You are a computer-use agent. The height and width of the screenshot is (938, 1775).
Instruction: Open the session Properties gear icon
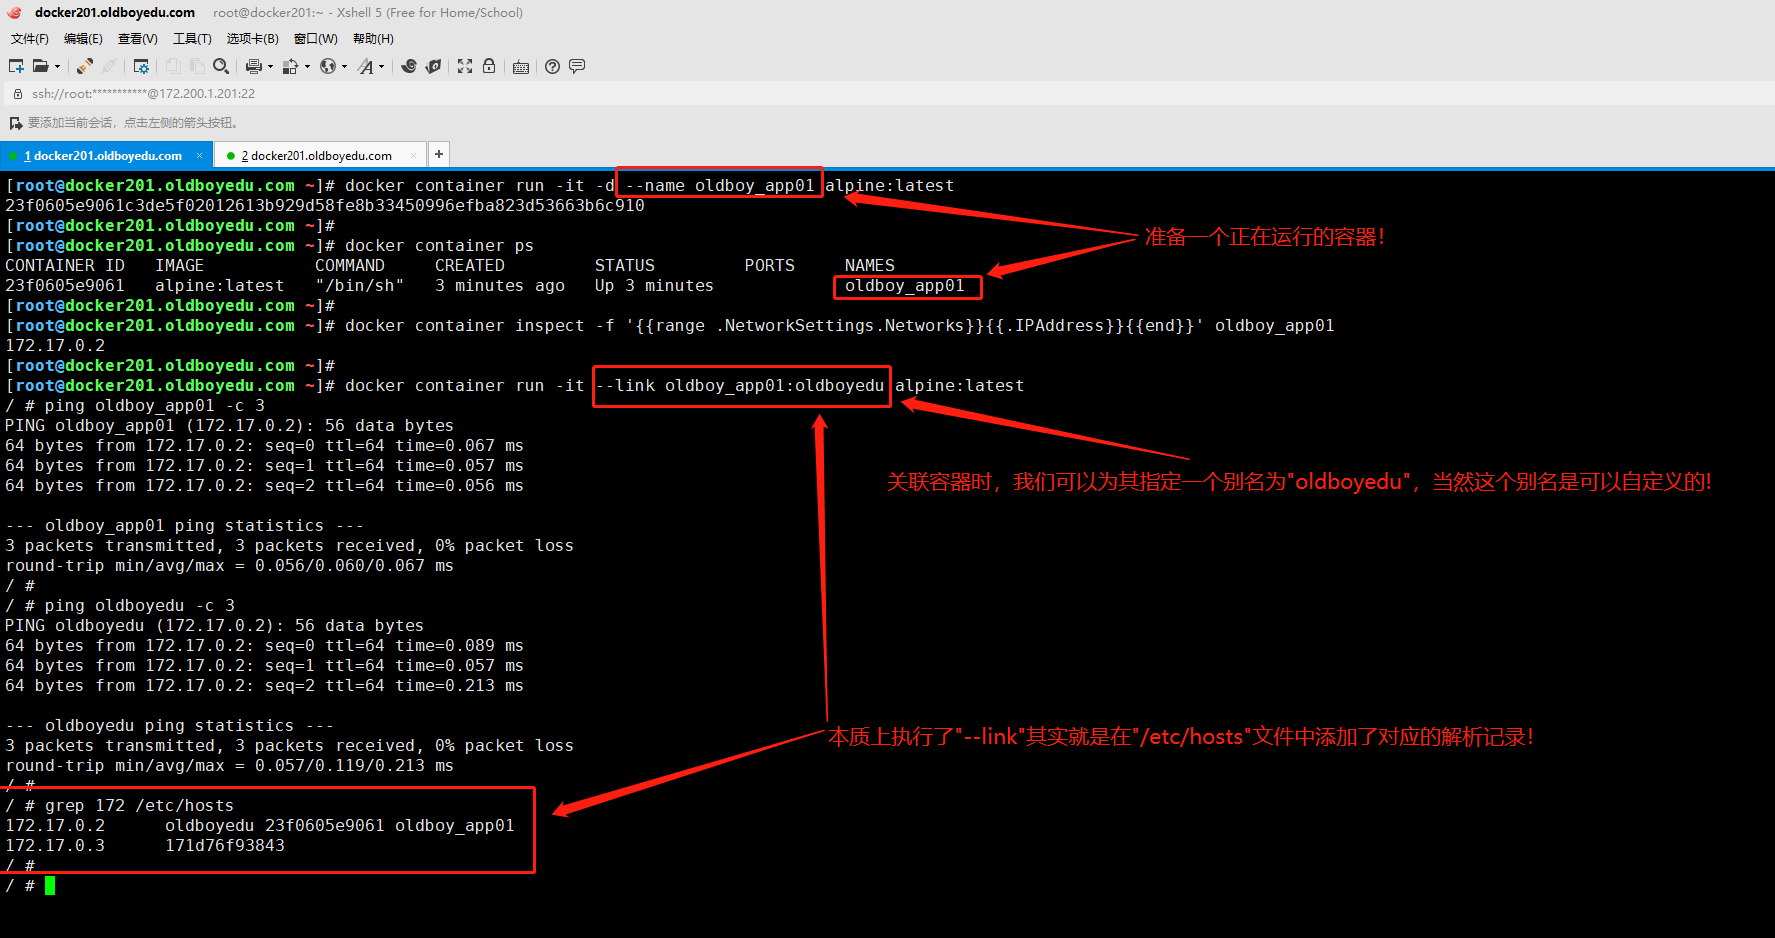pyautogui.click(x=141, y=66)
